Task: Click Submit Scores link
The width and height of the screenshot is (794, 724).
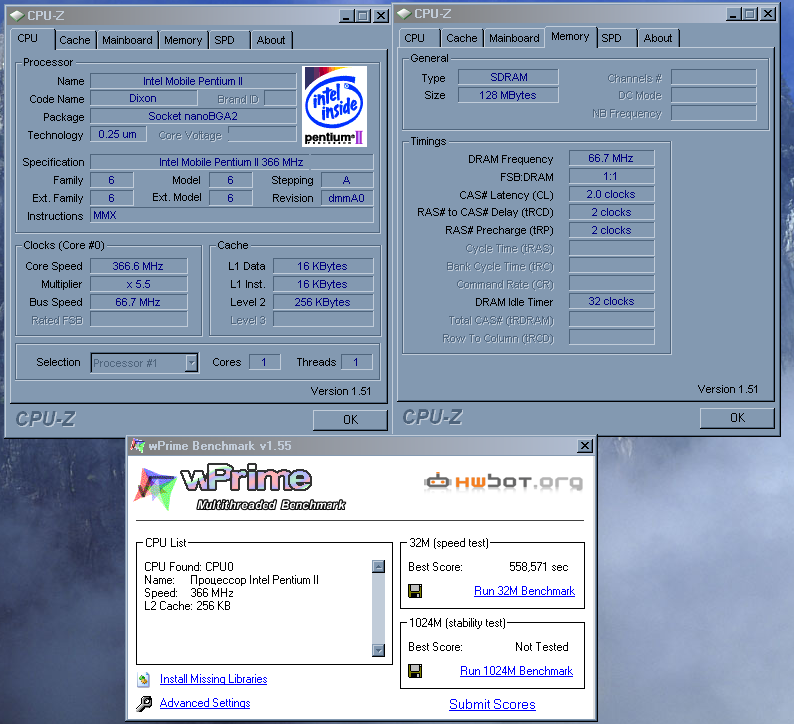Action: (x=492, y=704)
